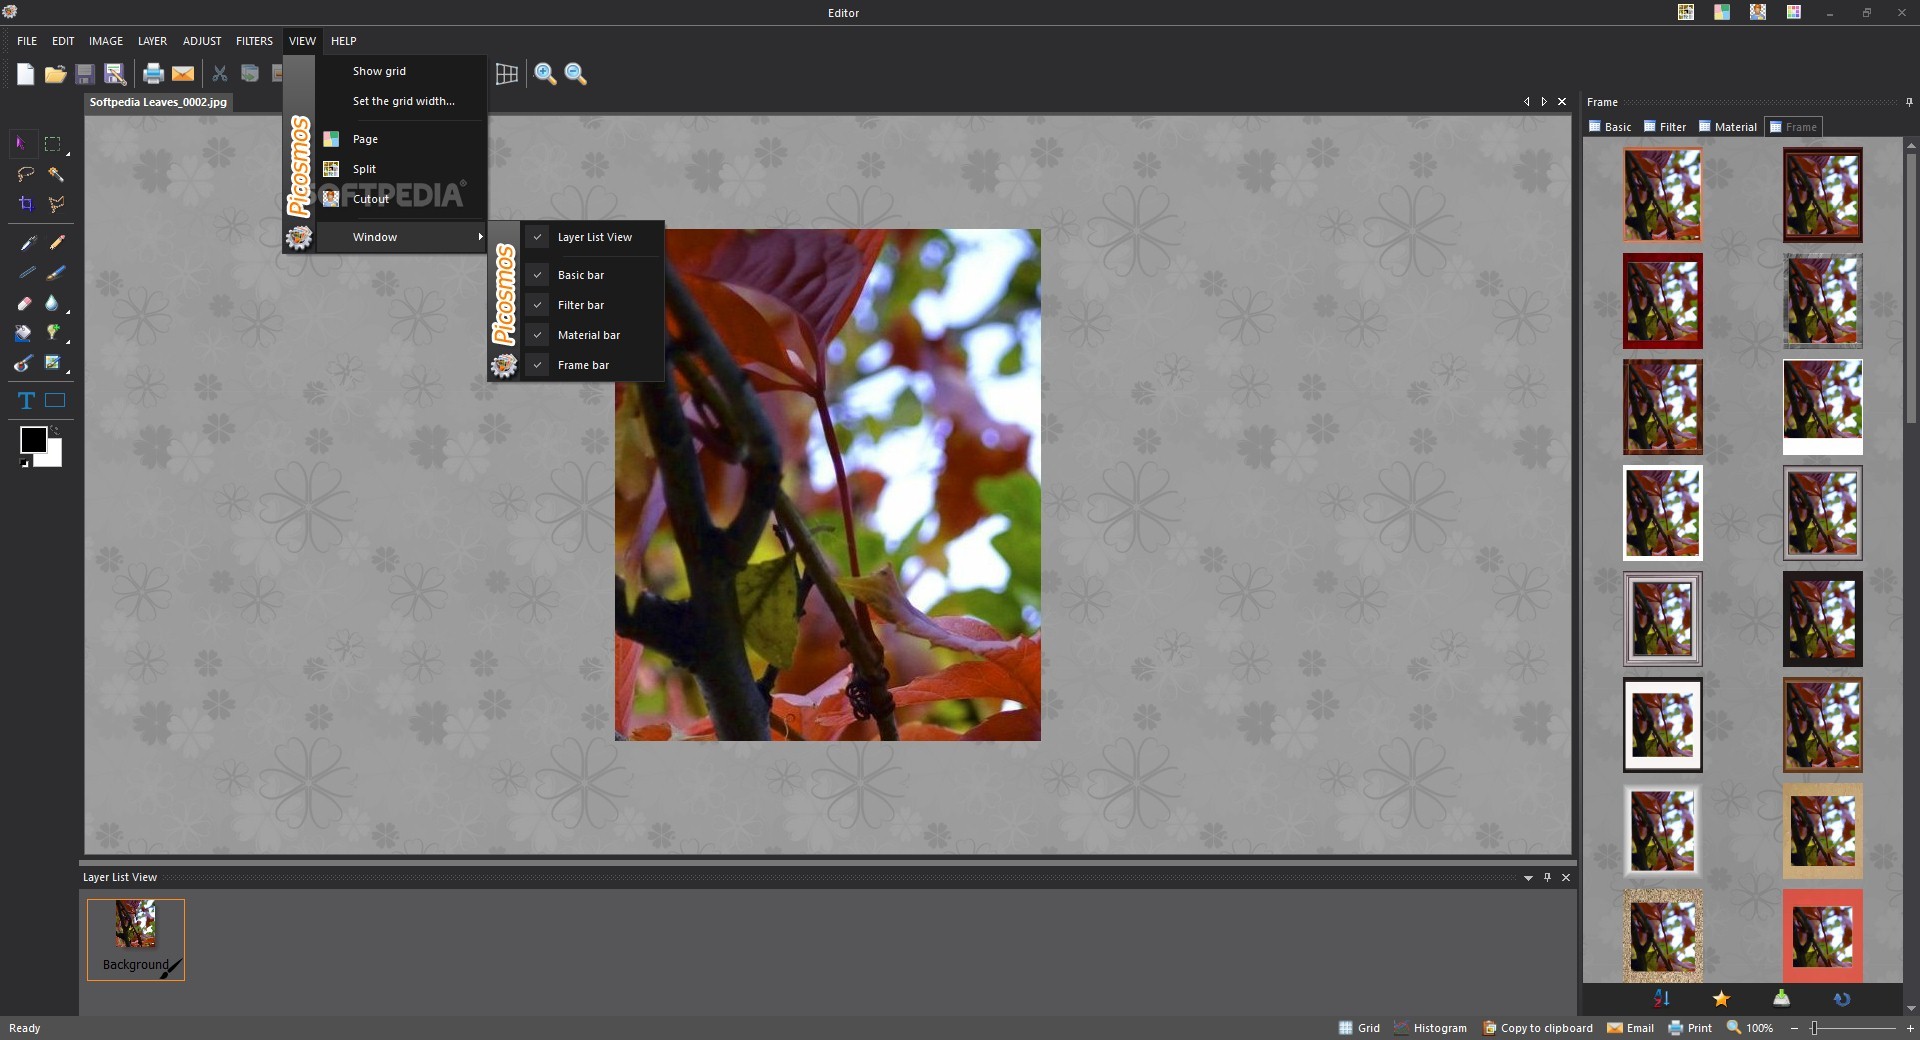Click the grid icon in the top toolbar
Viewport: 1920px width, 1040px height.
click(x=507, y=73)
